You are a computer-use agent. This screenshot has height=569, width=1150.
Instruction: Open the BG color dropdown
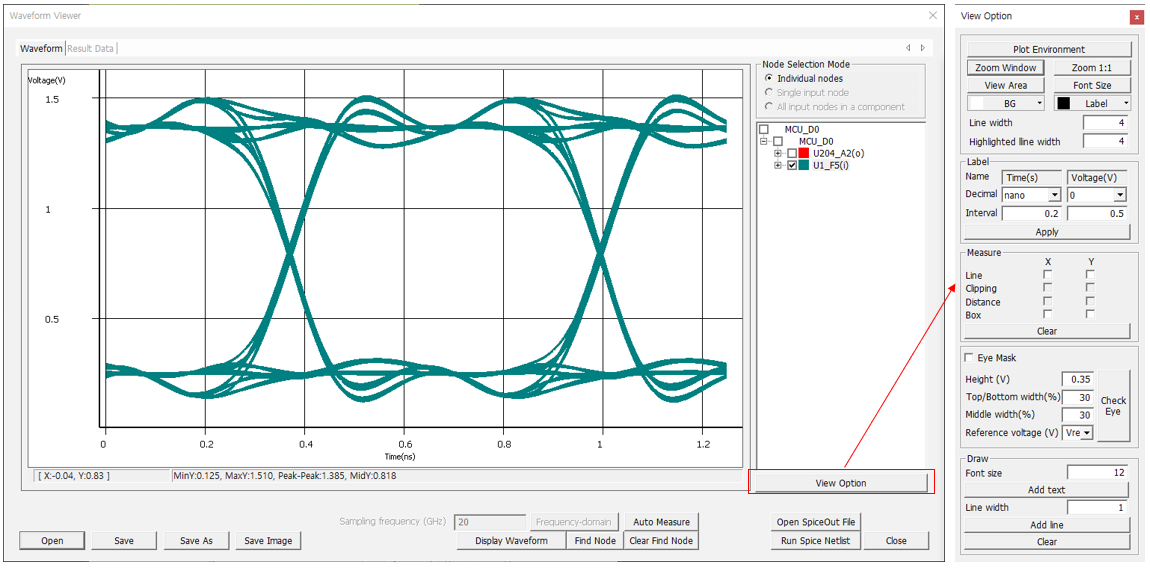click(1040, 104)
